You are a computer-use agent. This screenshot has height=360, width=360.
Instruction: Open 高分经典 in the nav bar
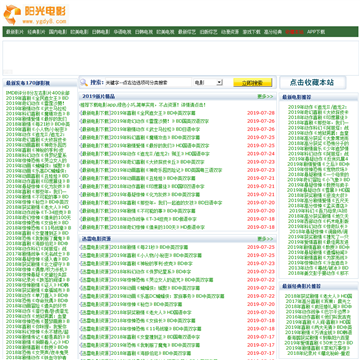click(273, 32)
